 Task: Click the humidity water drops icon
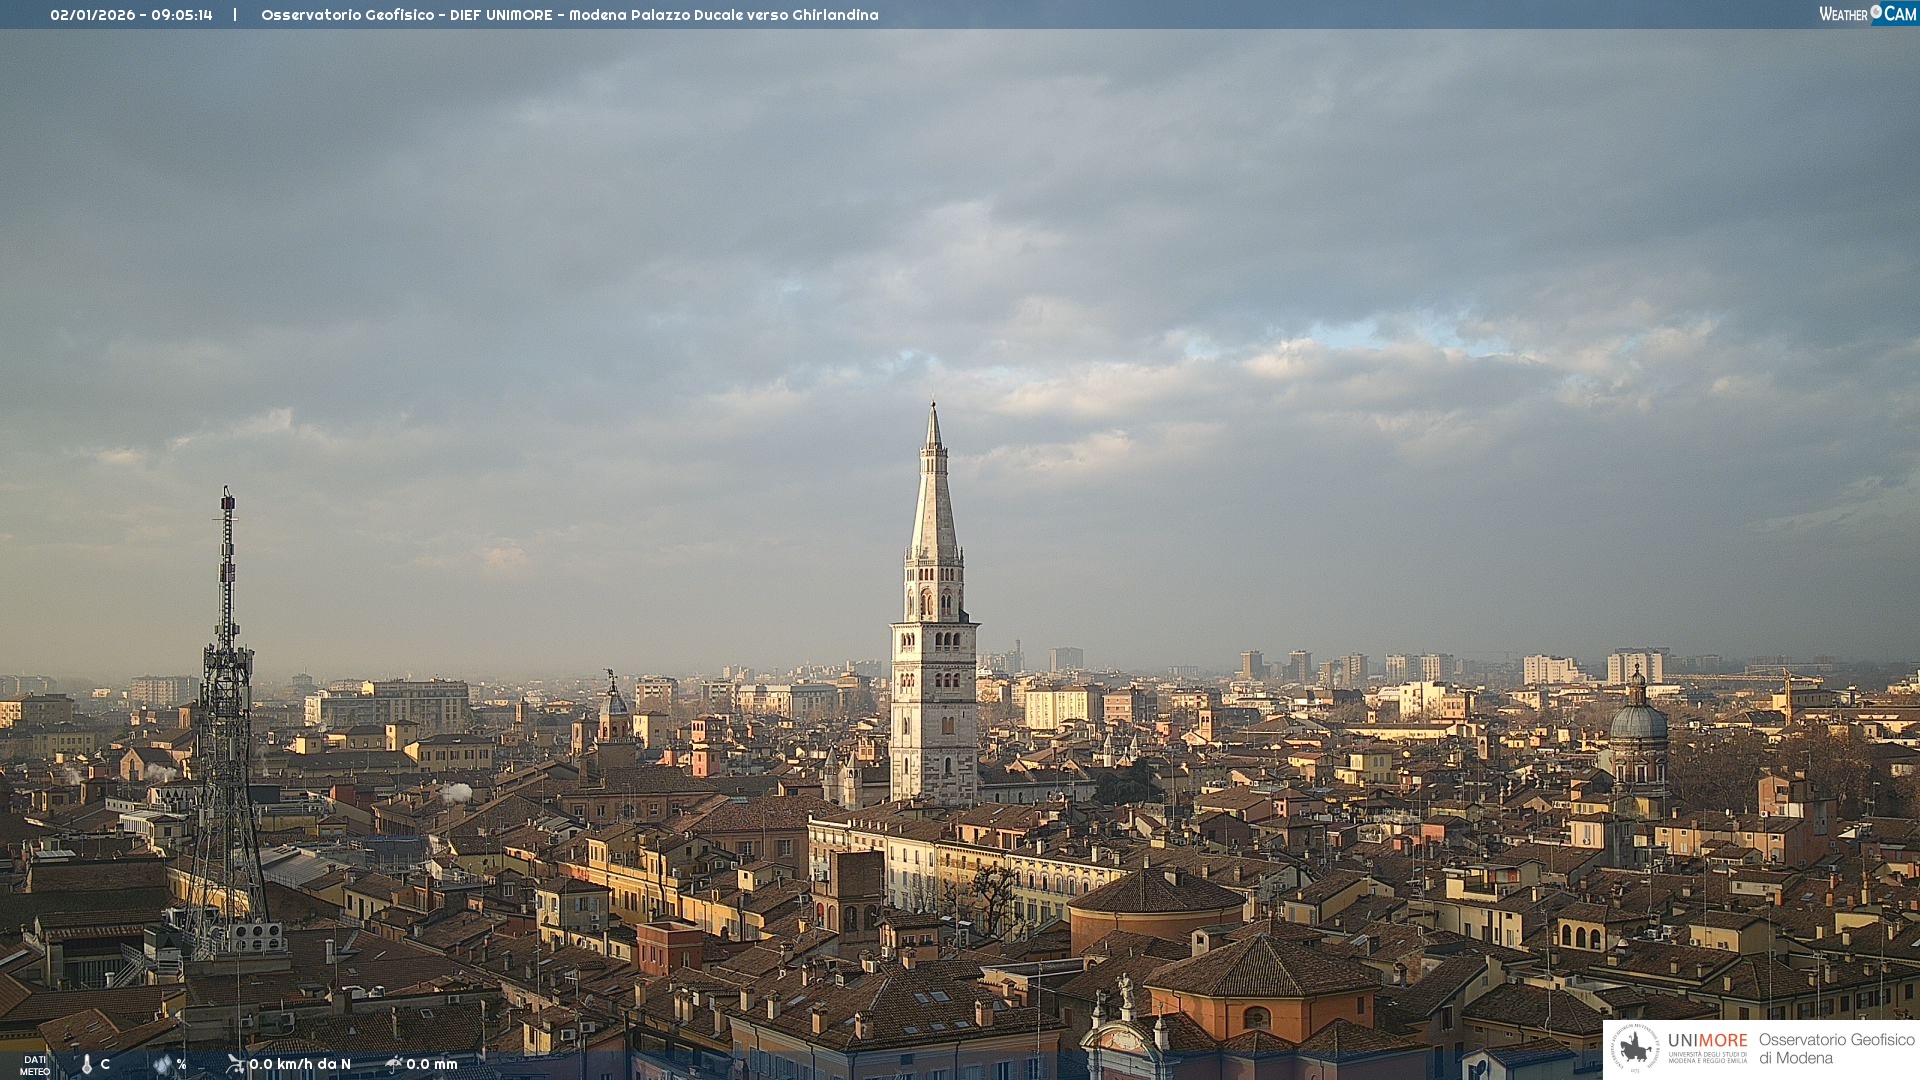pyautogui.click(x=163, y=1065)
